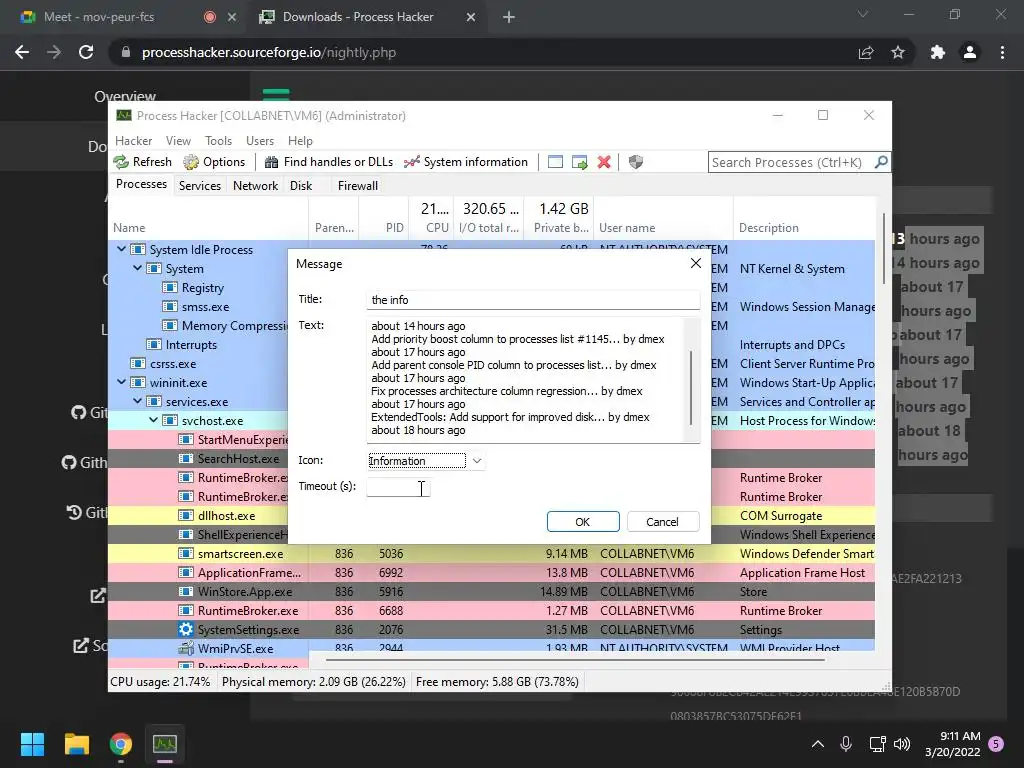1024x768 pixels.
Task: Click the shield icon in toolbar
Action: (x=635, y=162)
